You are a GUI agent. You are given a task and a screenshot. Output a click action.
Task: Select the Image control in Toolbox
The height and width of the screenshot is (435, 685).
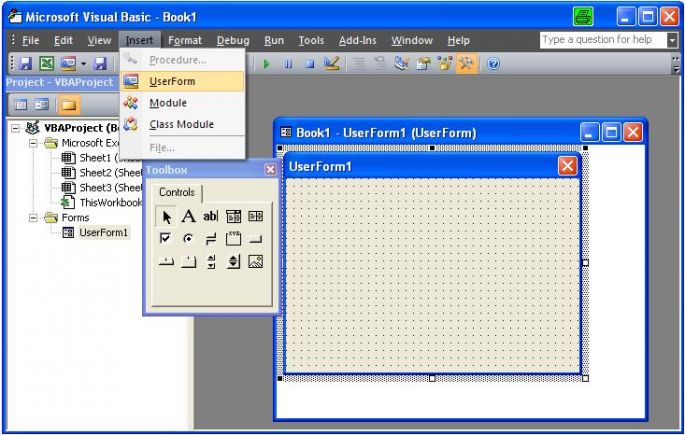click(x=256, y=262)
